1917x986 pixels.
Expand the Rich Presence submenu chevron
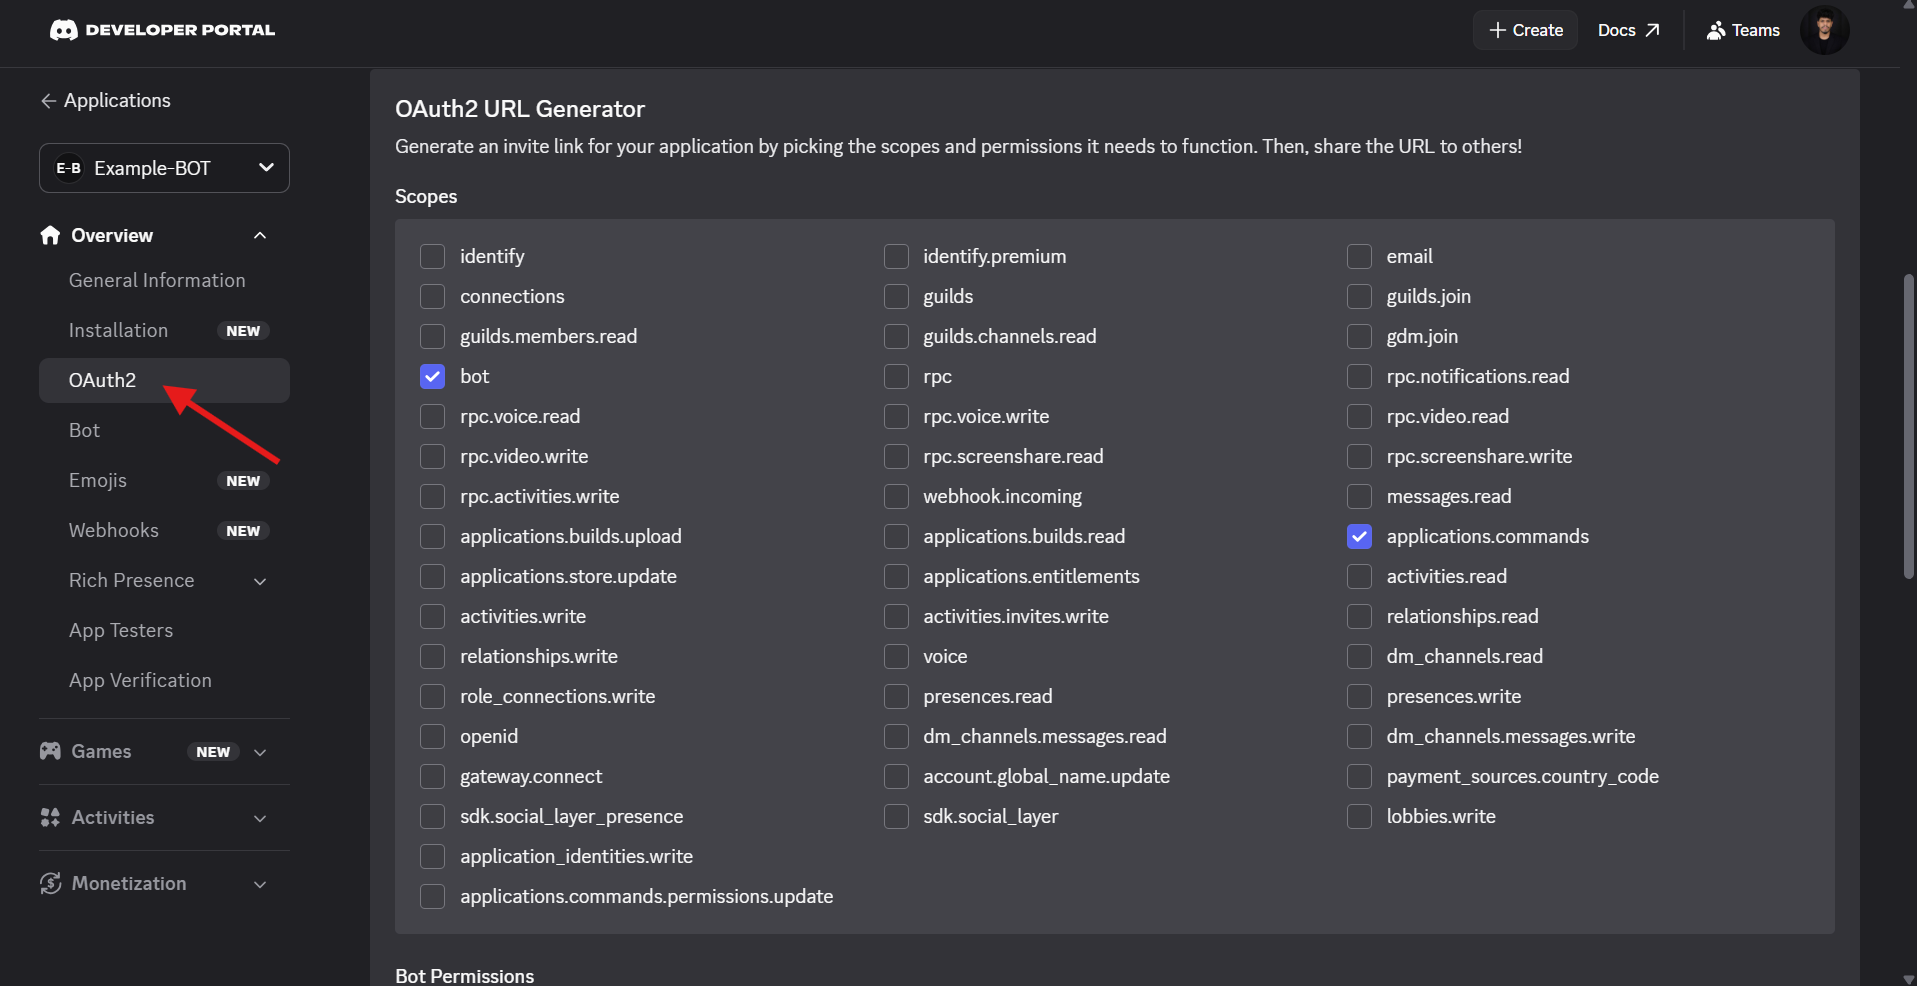[x=260, y=581]
